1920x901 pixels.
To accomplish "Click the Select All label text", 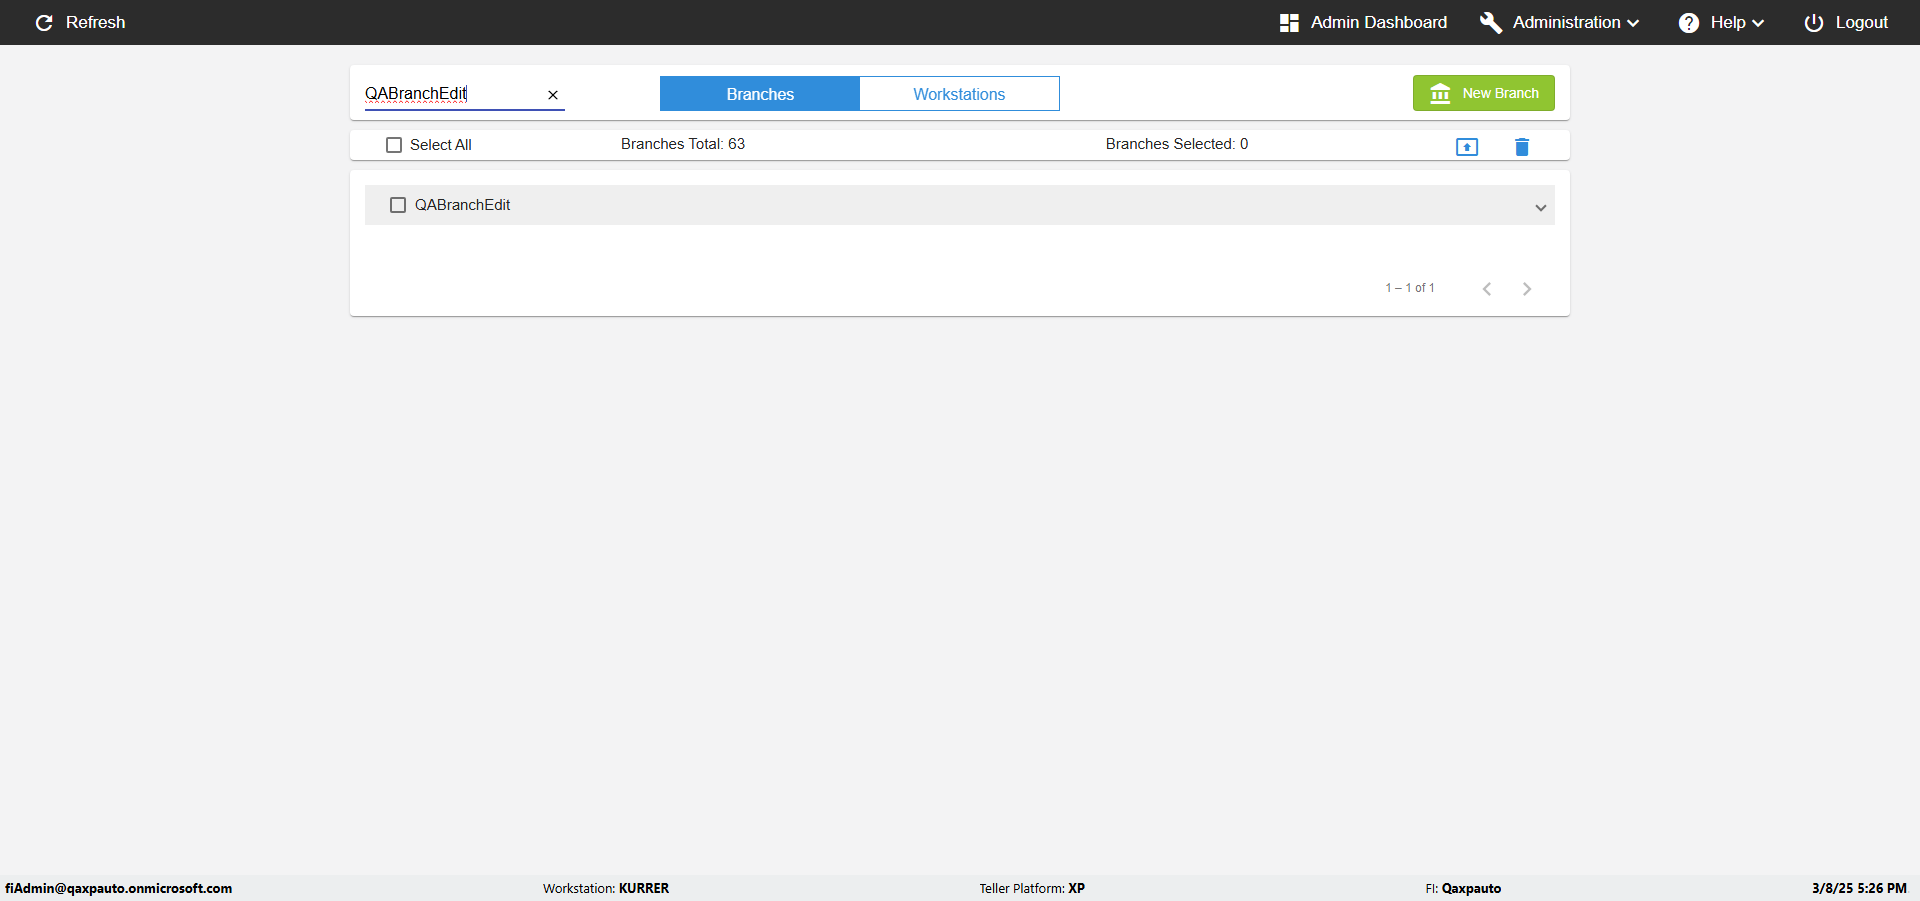I will [x=441, y=145].
